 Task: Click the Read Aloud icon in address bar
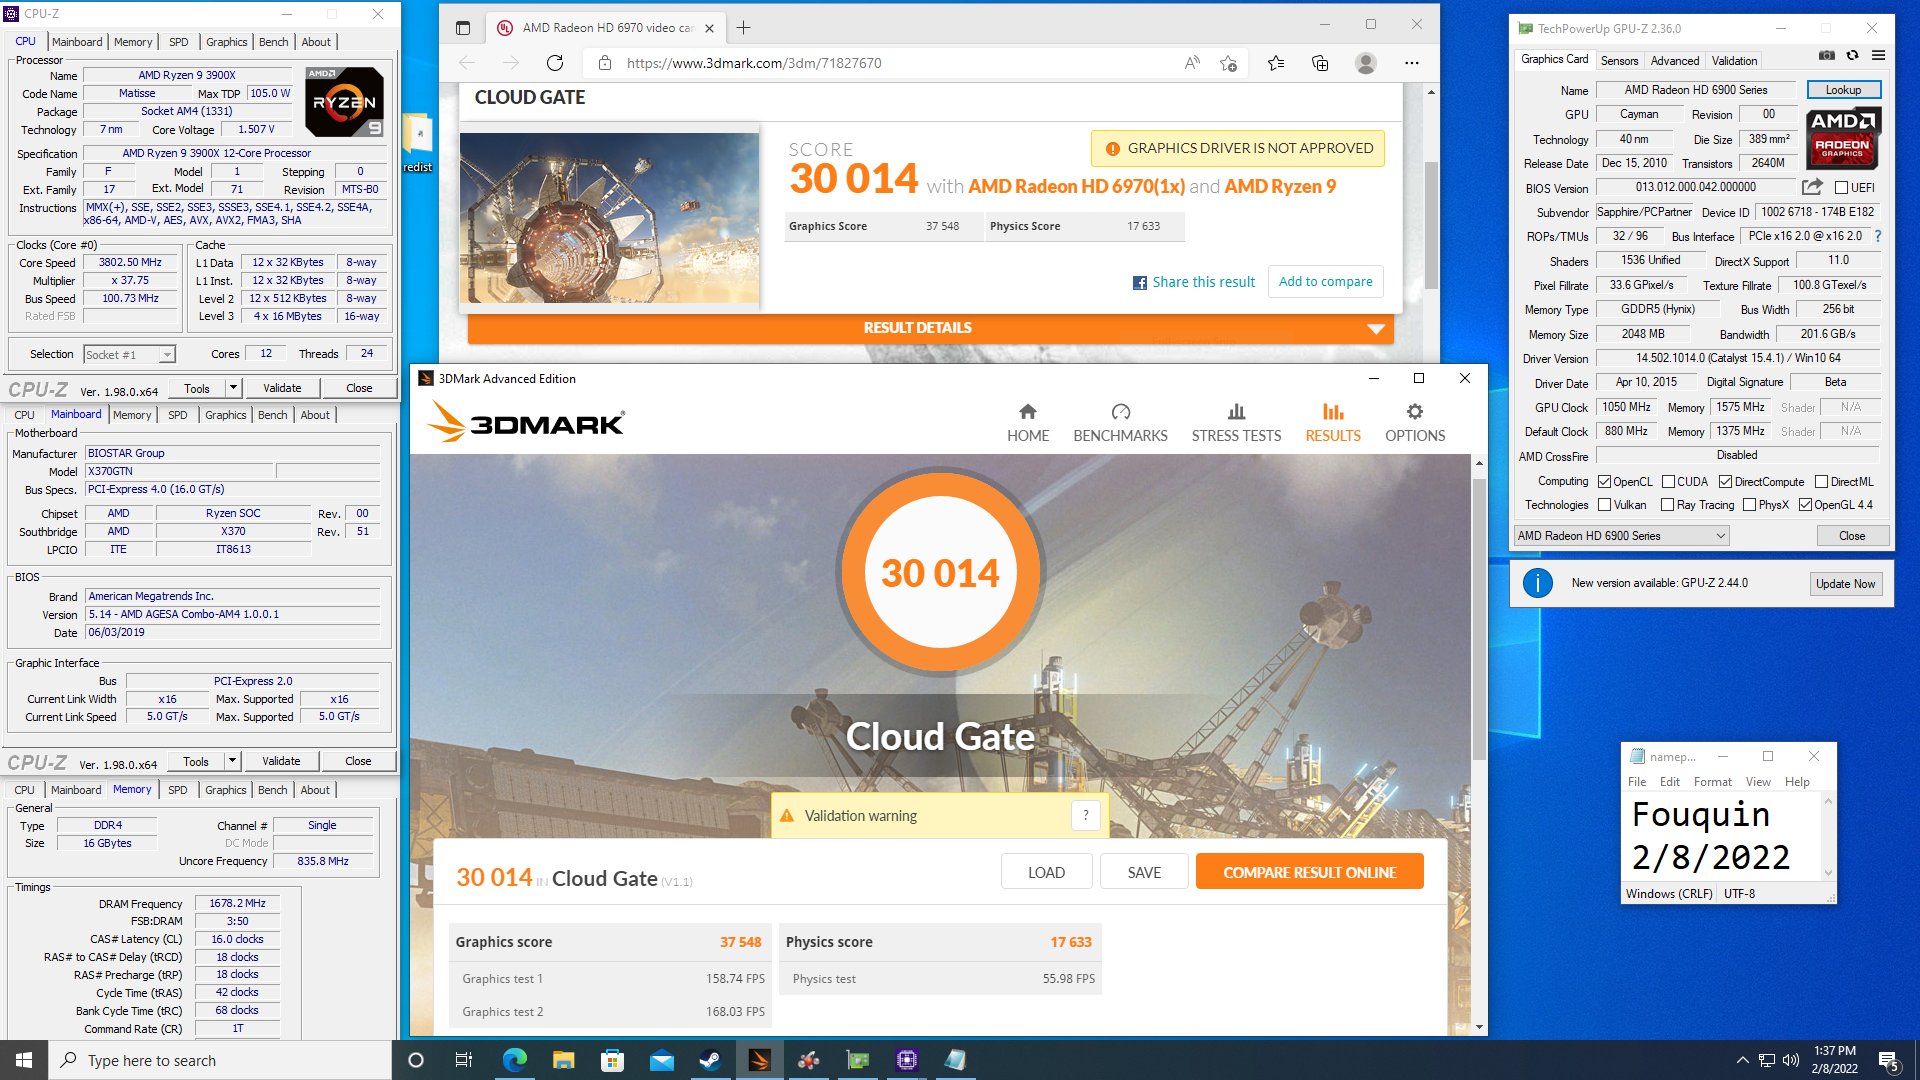pos(1192,63)
